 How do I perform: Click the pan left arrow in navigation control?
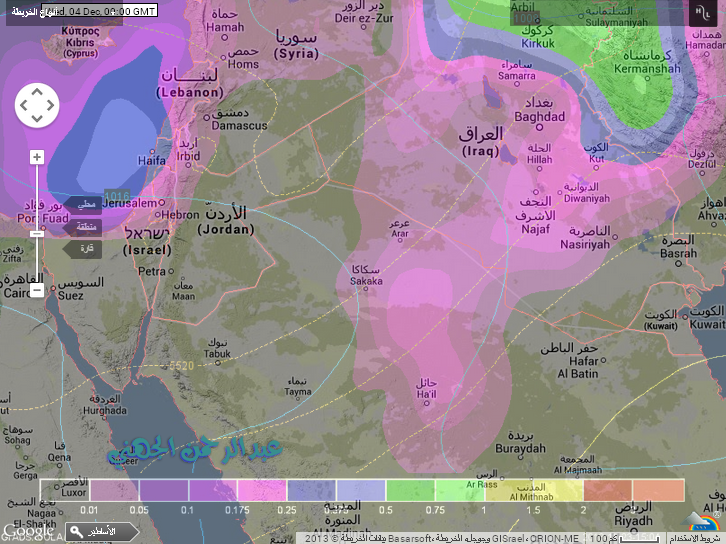coord(24,105)
